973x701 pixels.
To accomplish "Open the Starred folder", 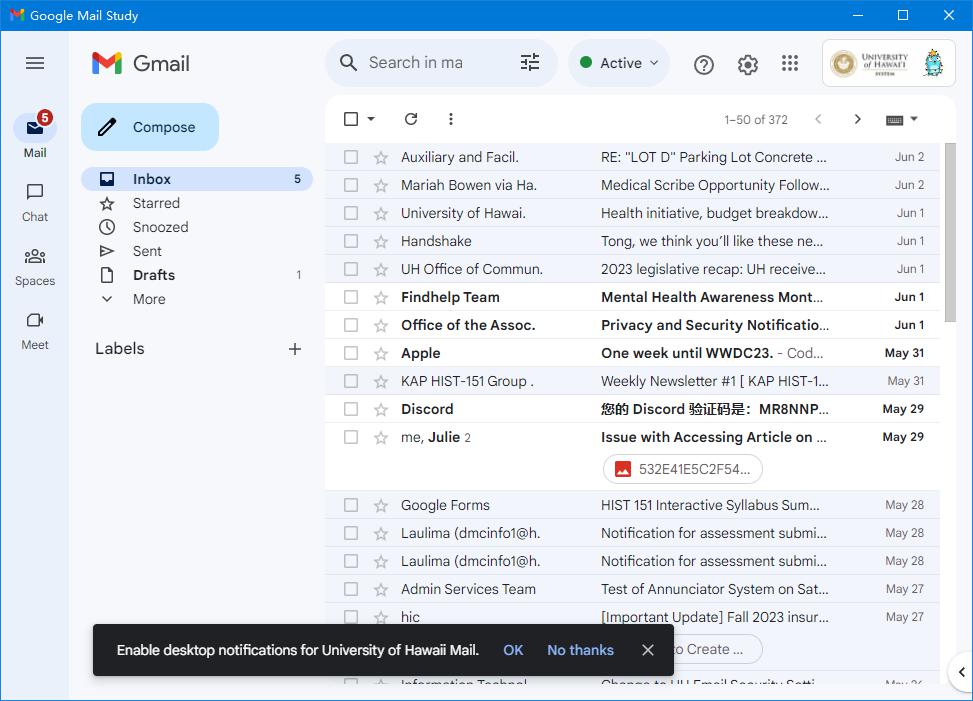I will tap(197, 203).
